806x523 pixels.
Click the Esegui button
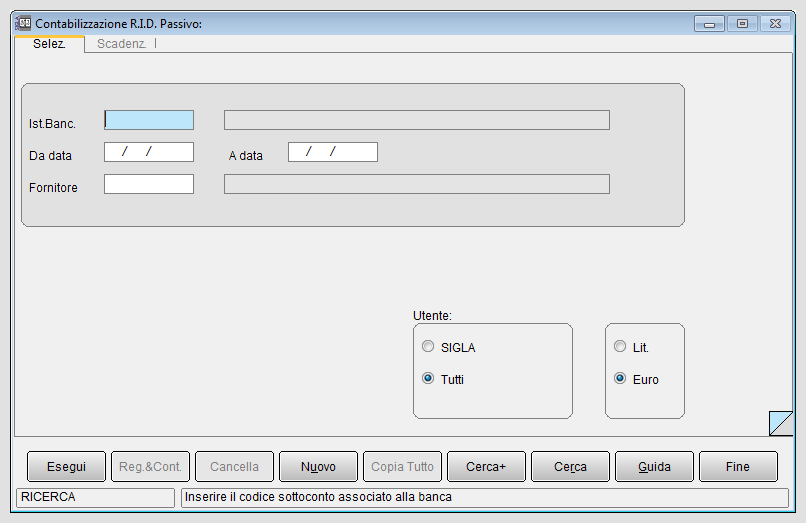point(66,466)
